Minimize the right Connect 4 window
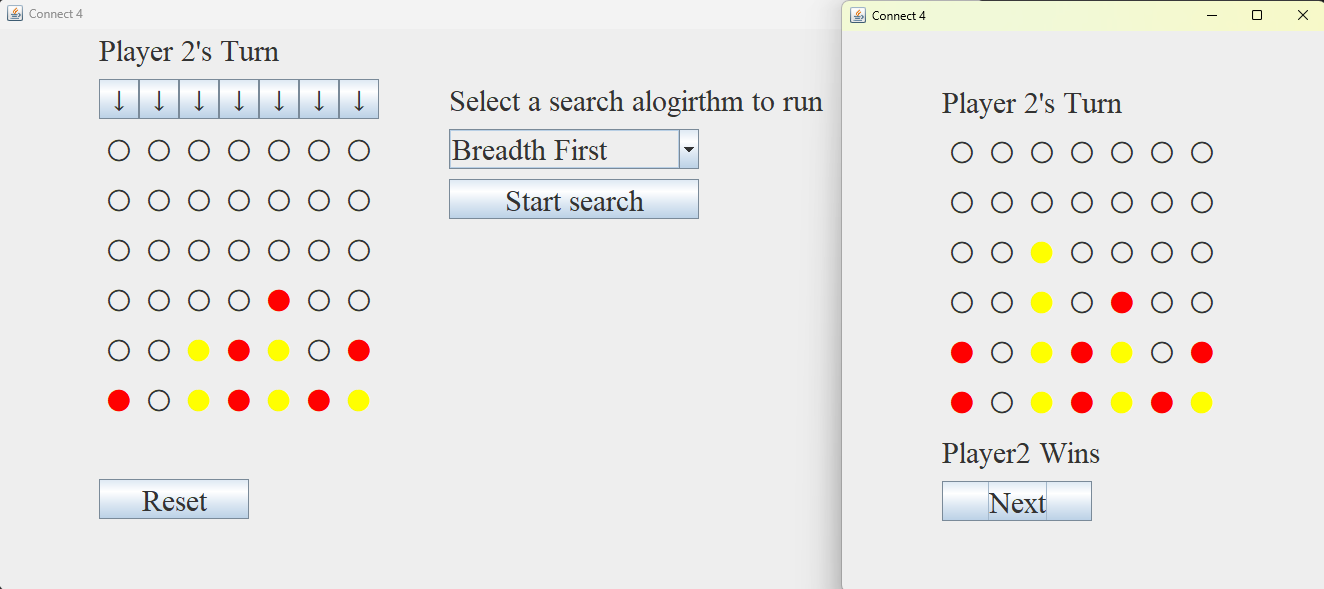 (x=1212, y=15)
